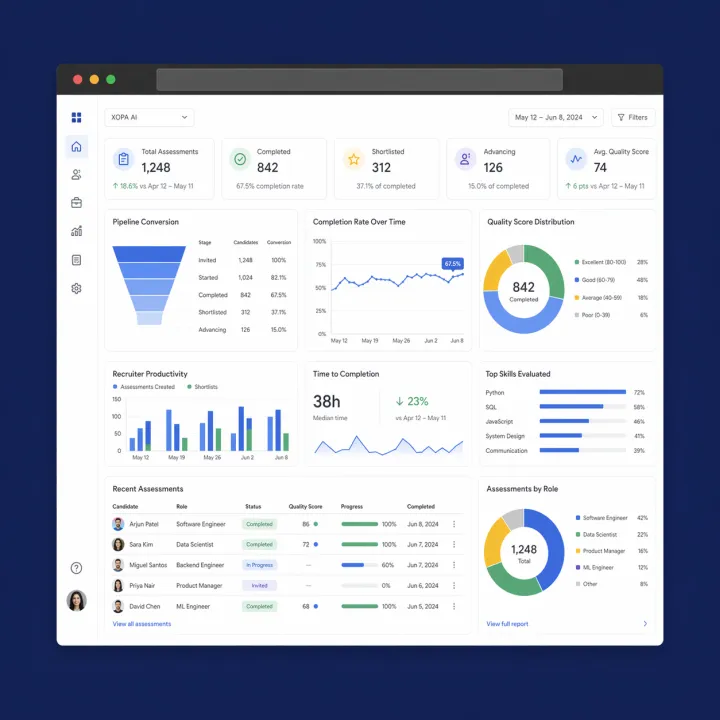This screenshot has width=720, height=720.
Task: Click Sara Kim's avatar
Action: 118,544
